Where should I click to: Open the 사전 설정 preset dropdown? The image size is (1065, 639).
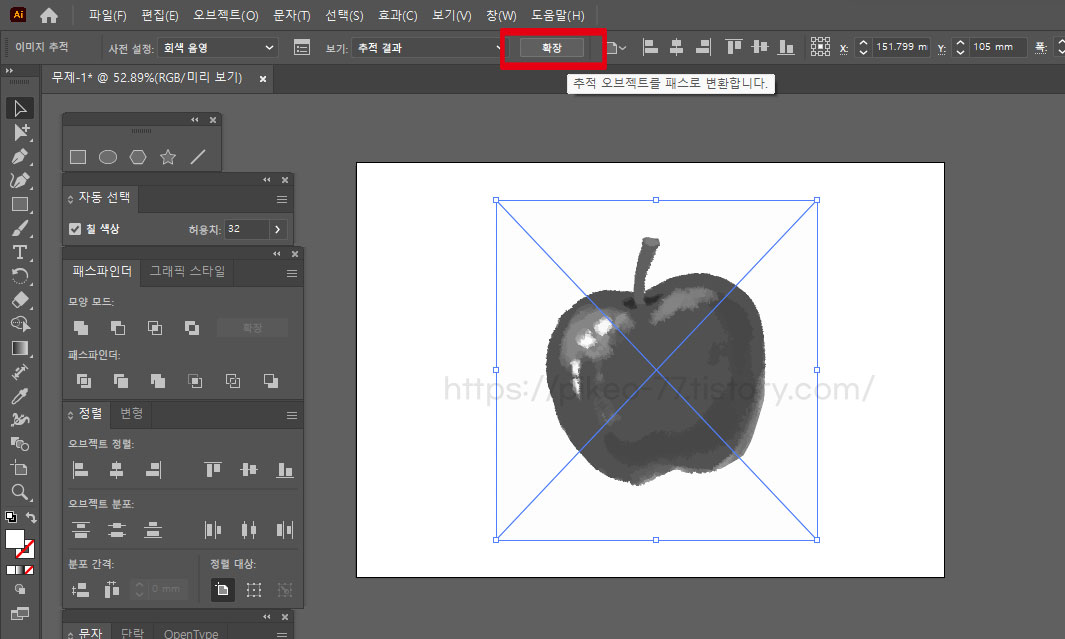click(x=217, y=48)
